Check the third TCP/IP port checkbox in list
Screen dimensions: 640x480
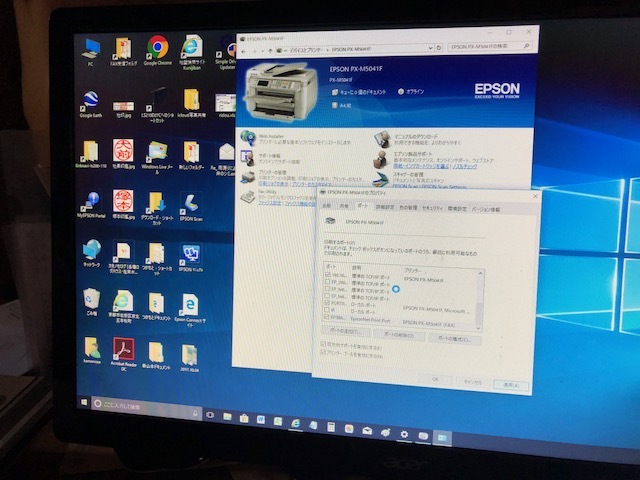pos(327,289)
